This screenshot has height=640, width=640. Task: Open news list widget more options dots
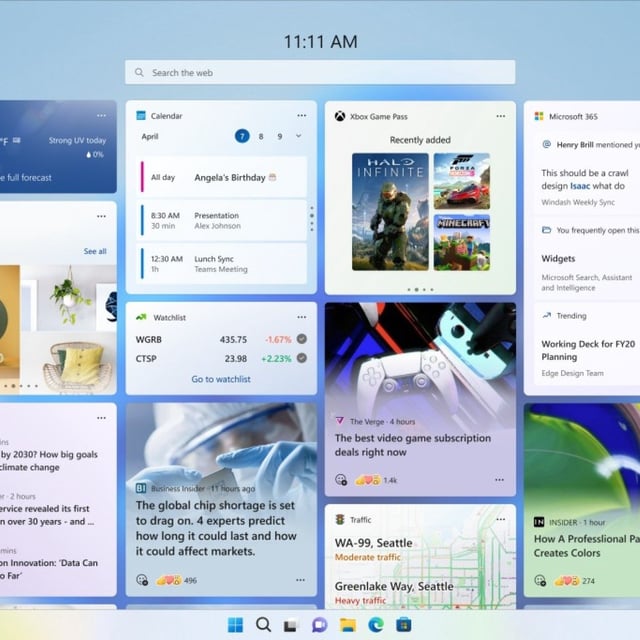click(x=102, y=418)
